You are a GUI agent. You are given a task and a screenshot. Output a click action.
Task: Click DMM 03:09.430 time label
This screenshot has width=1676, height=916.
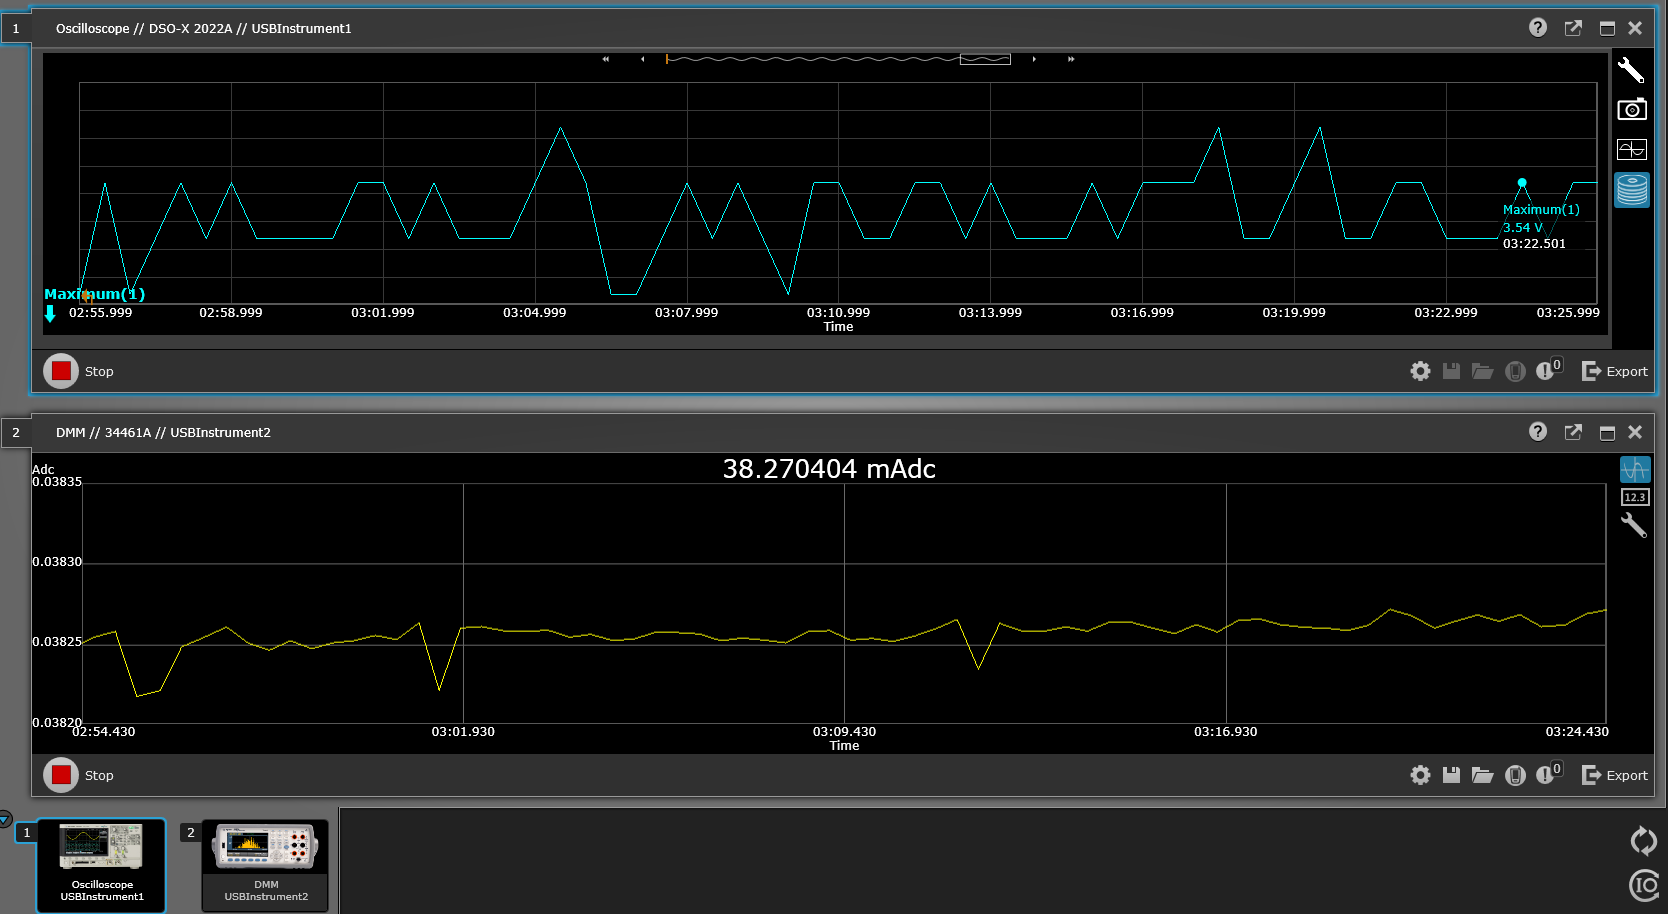click(x=844, y=731)
